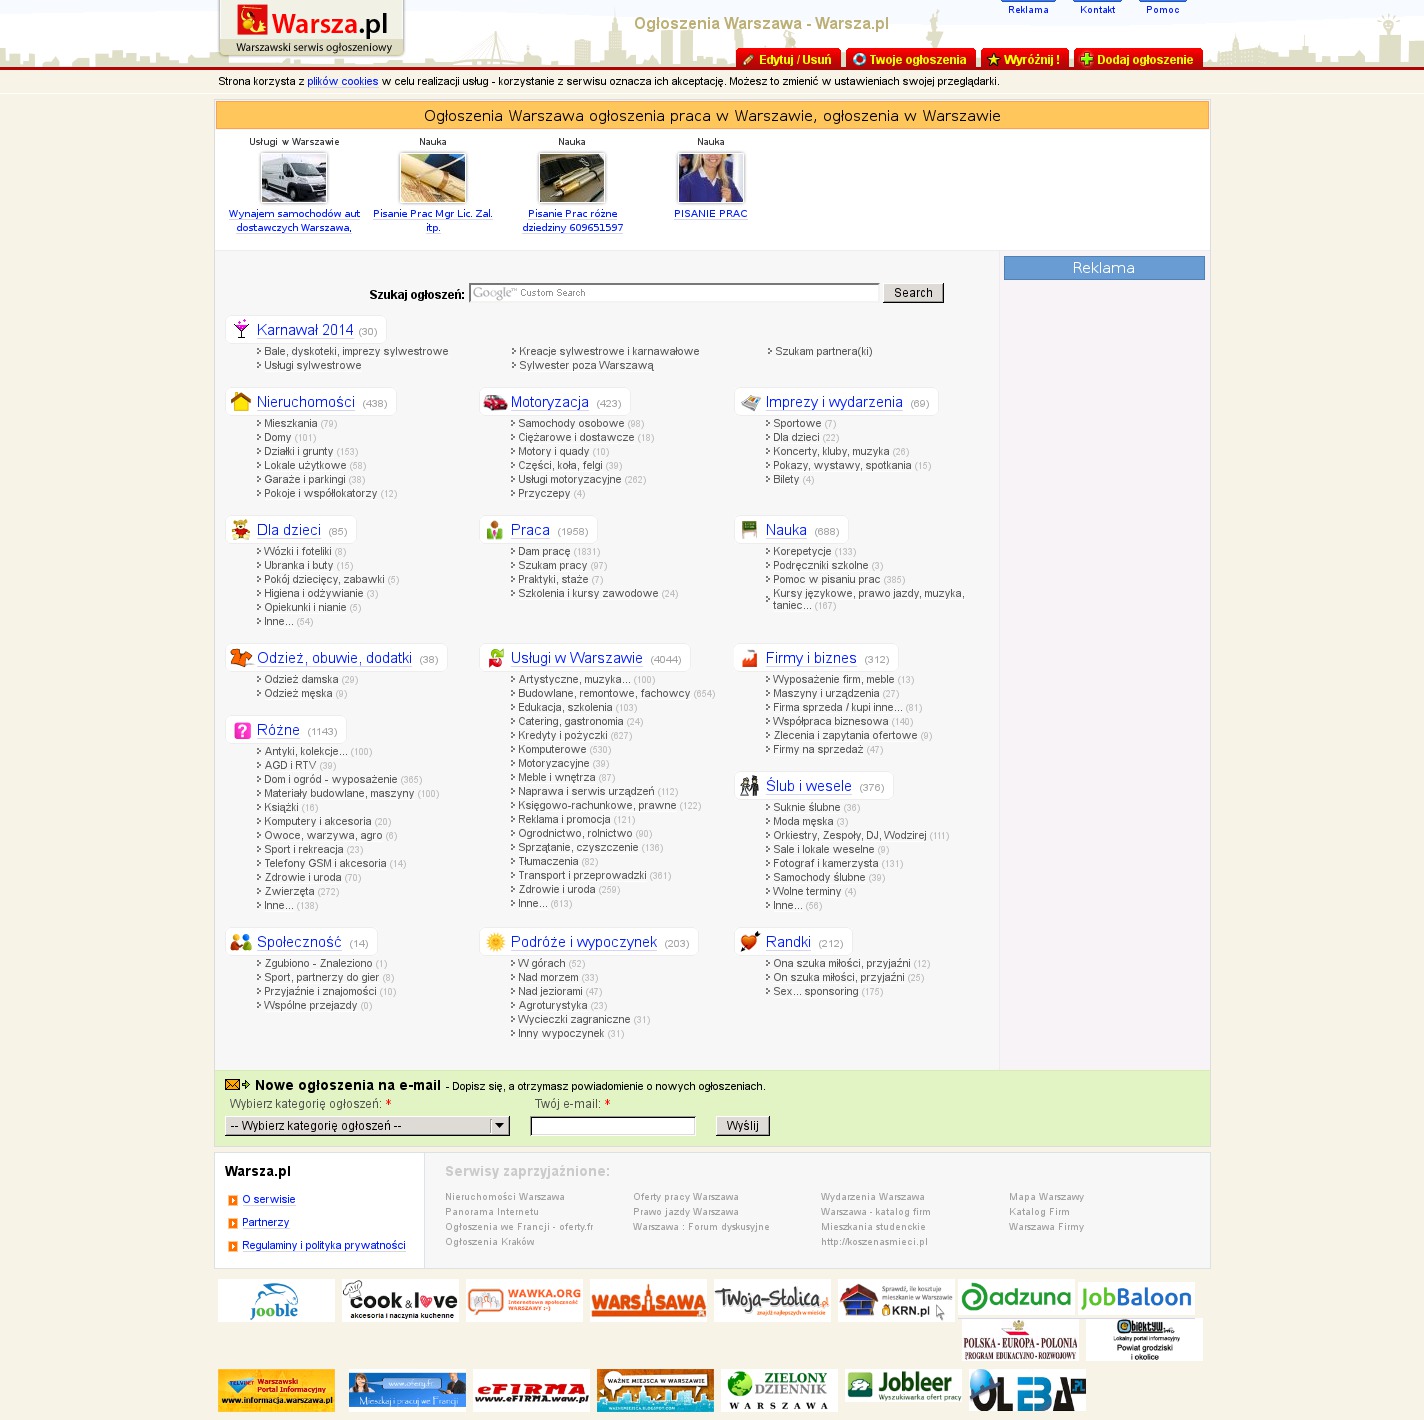Click the eFirma partner logo

pos(531,1390)
